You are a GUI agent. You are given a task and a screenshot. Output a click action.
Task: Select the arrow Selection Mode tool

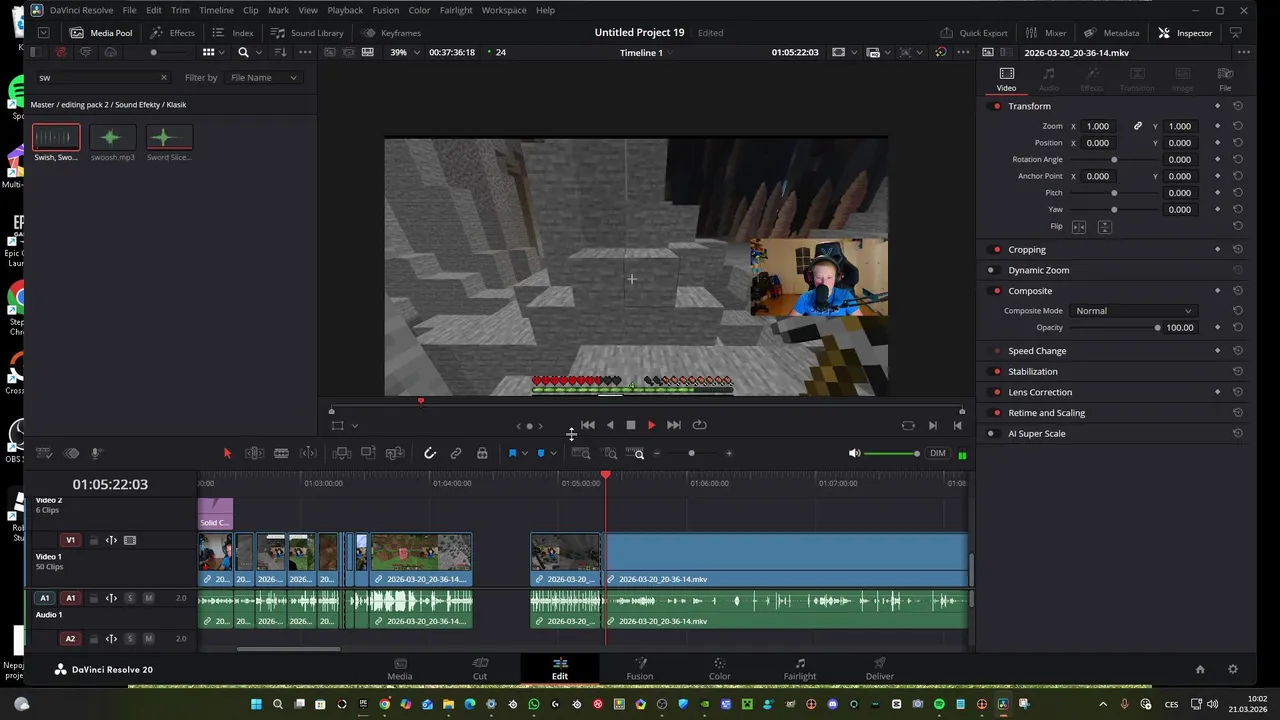(x=227, y=453)
